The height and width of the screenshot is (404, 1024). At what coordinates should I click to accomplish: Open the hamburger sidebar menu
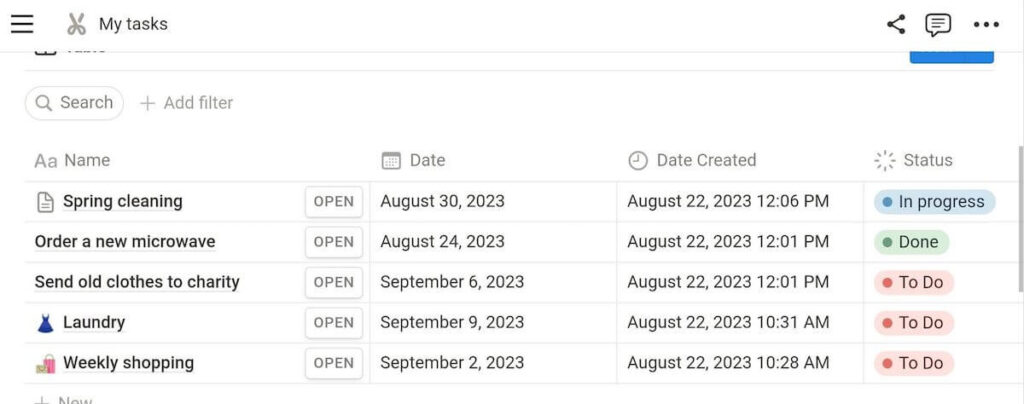pos(22,24)
